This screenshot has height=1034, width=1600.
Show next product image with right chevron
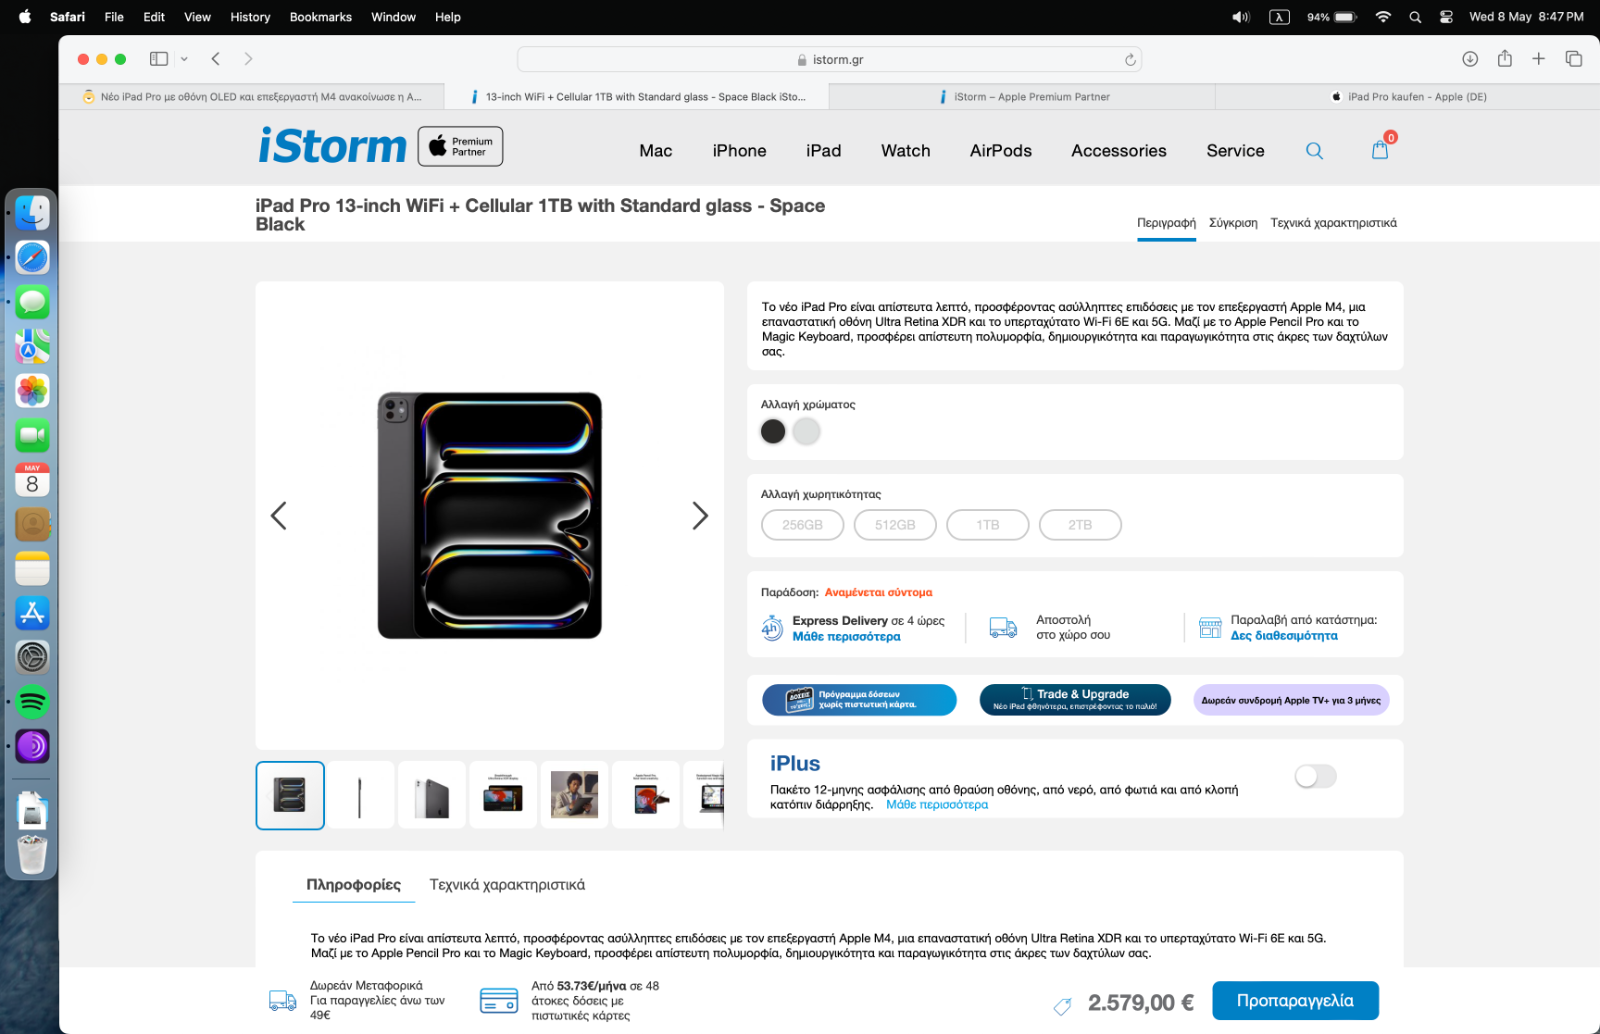coord(700,516)
